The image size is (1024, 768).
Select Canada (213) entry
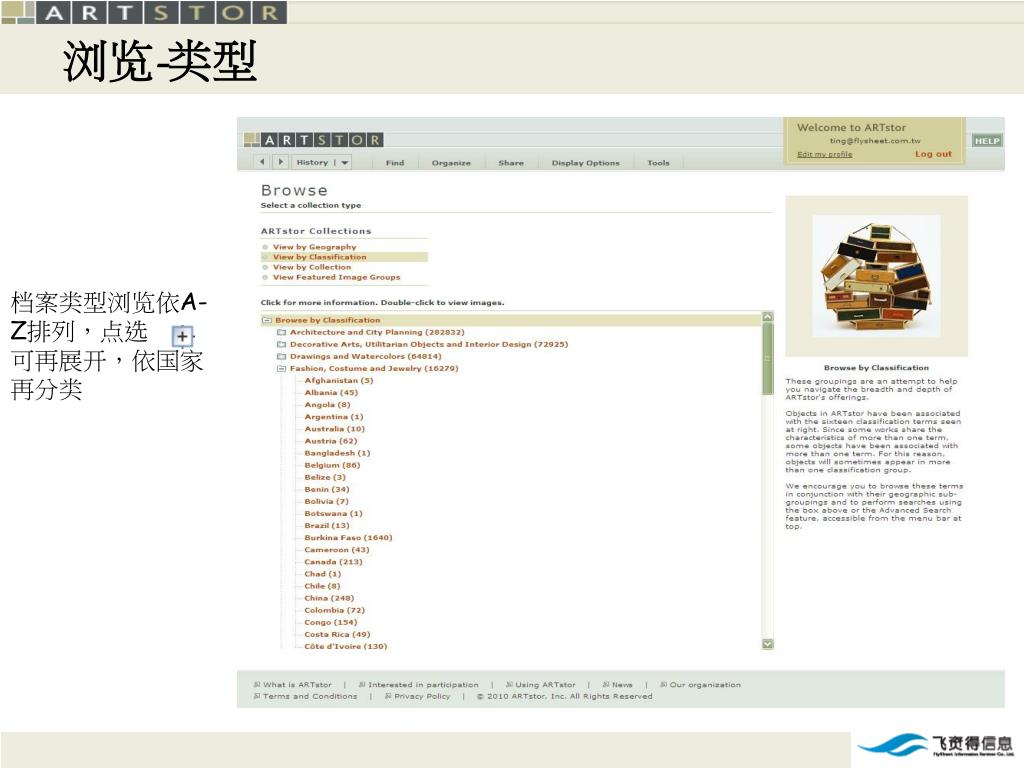[x=333, y=562]
